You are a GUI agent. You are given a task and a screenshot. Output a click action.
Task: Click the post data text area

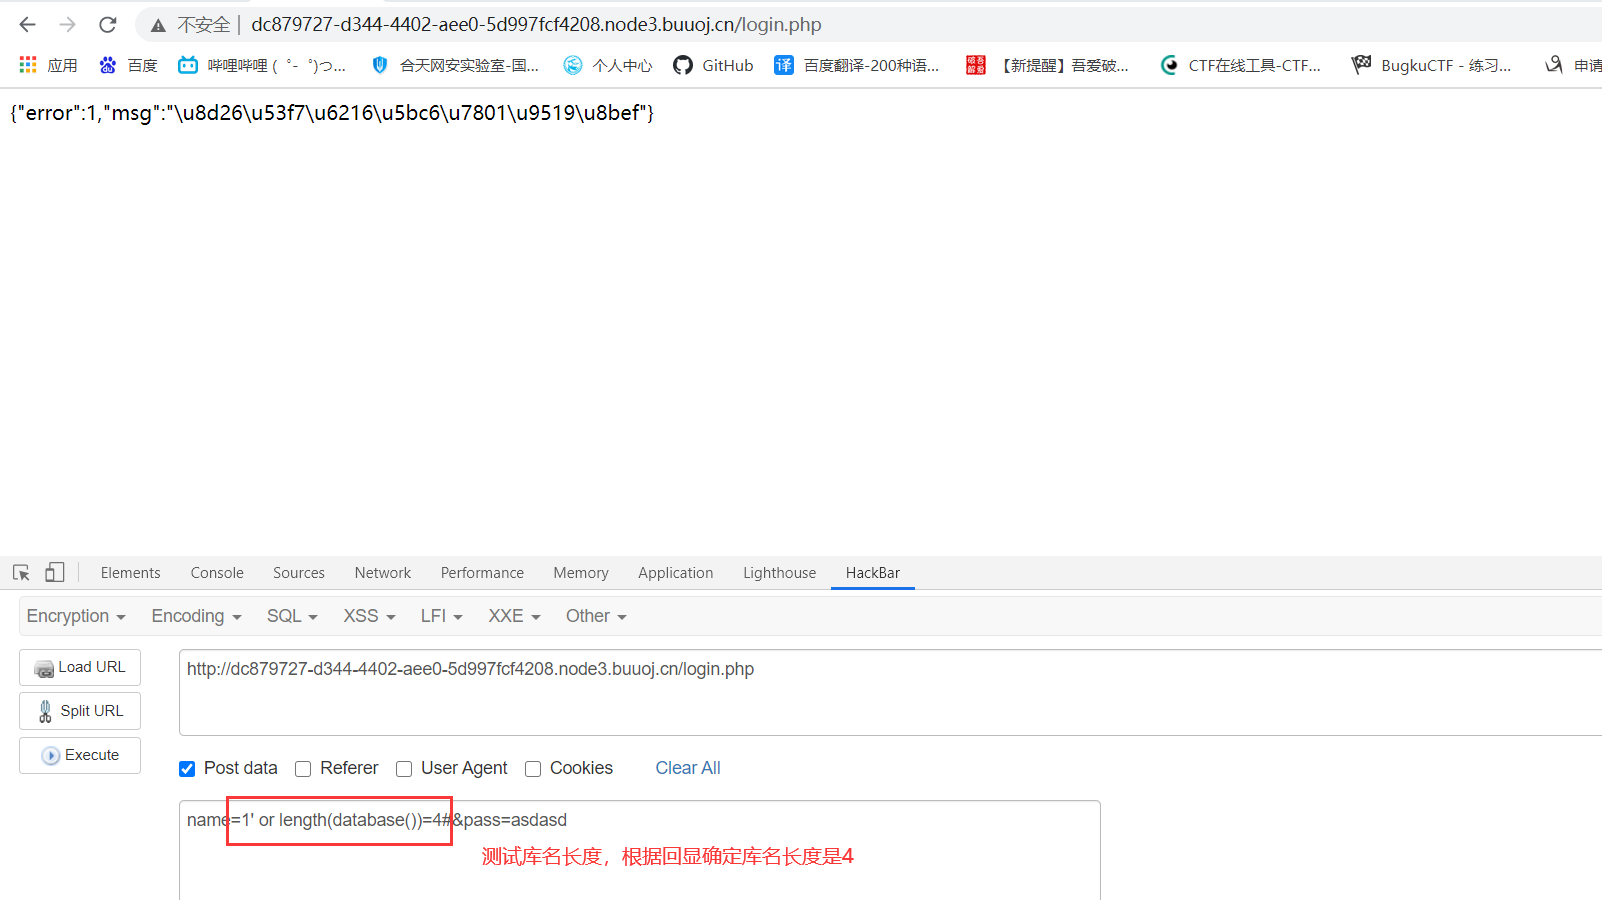640,850
